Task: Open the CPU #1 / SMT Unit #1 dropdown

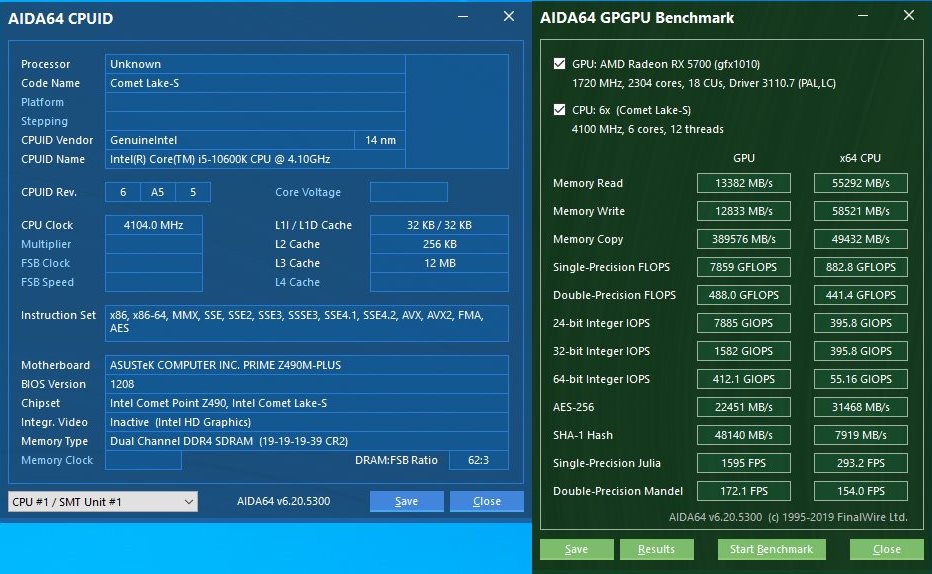Action: (x=103, y=502)
